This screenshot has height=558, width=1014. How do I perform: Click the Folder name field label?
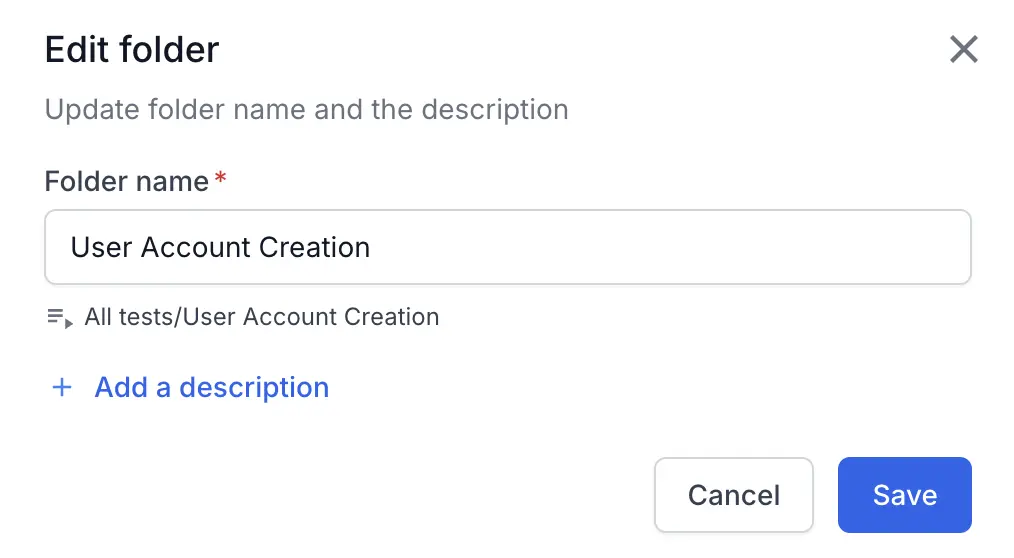coord(127,182)
